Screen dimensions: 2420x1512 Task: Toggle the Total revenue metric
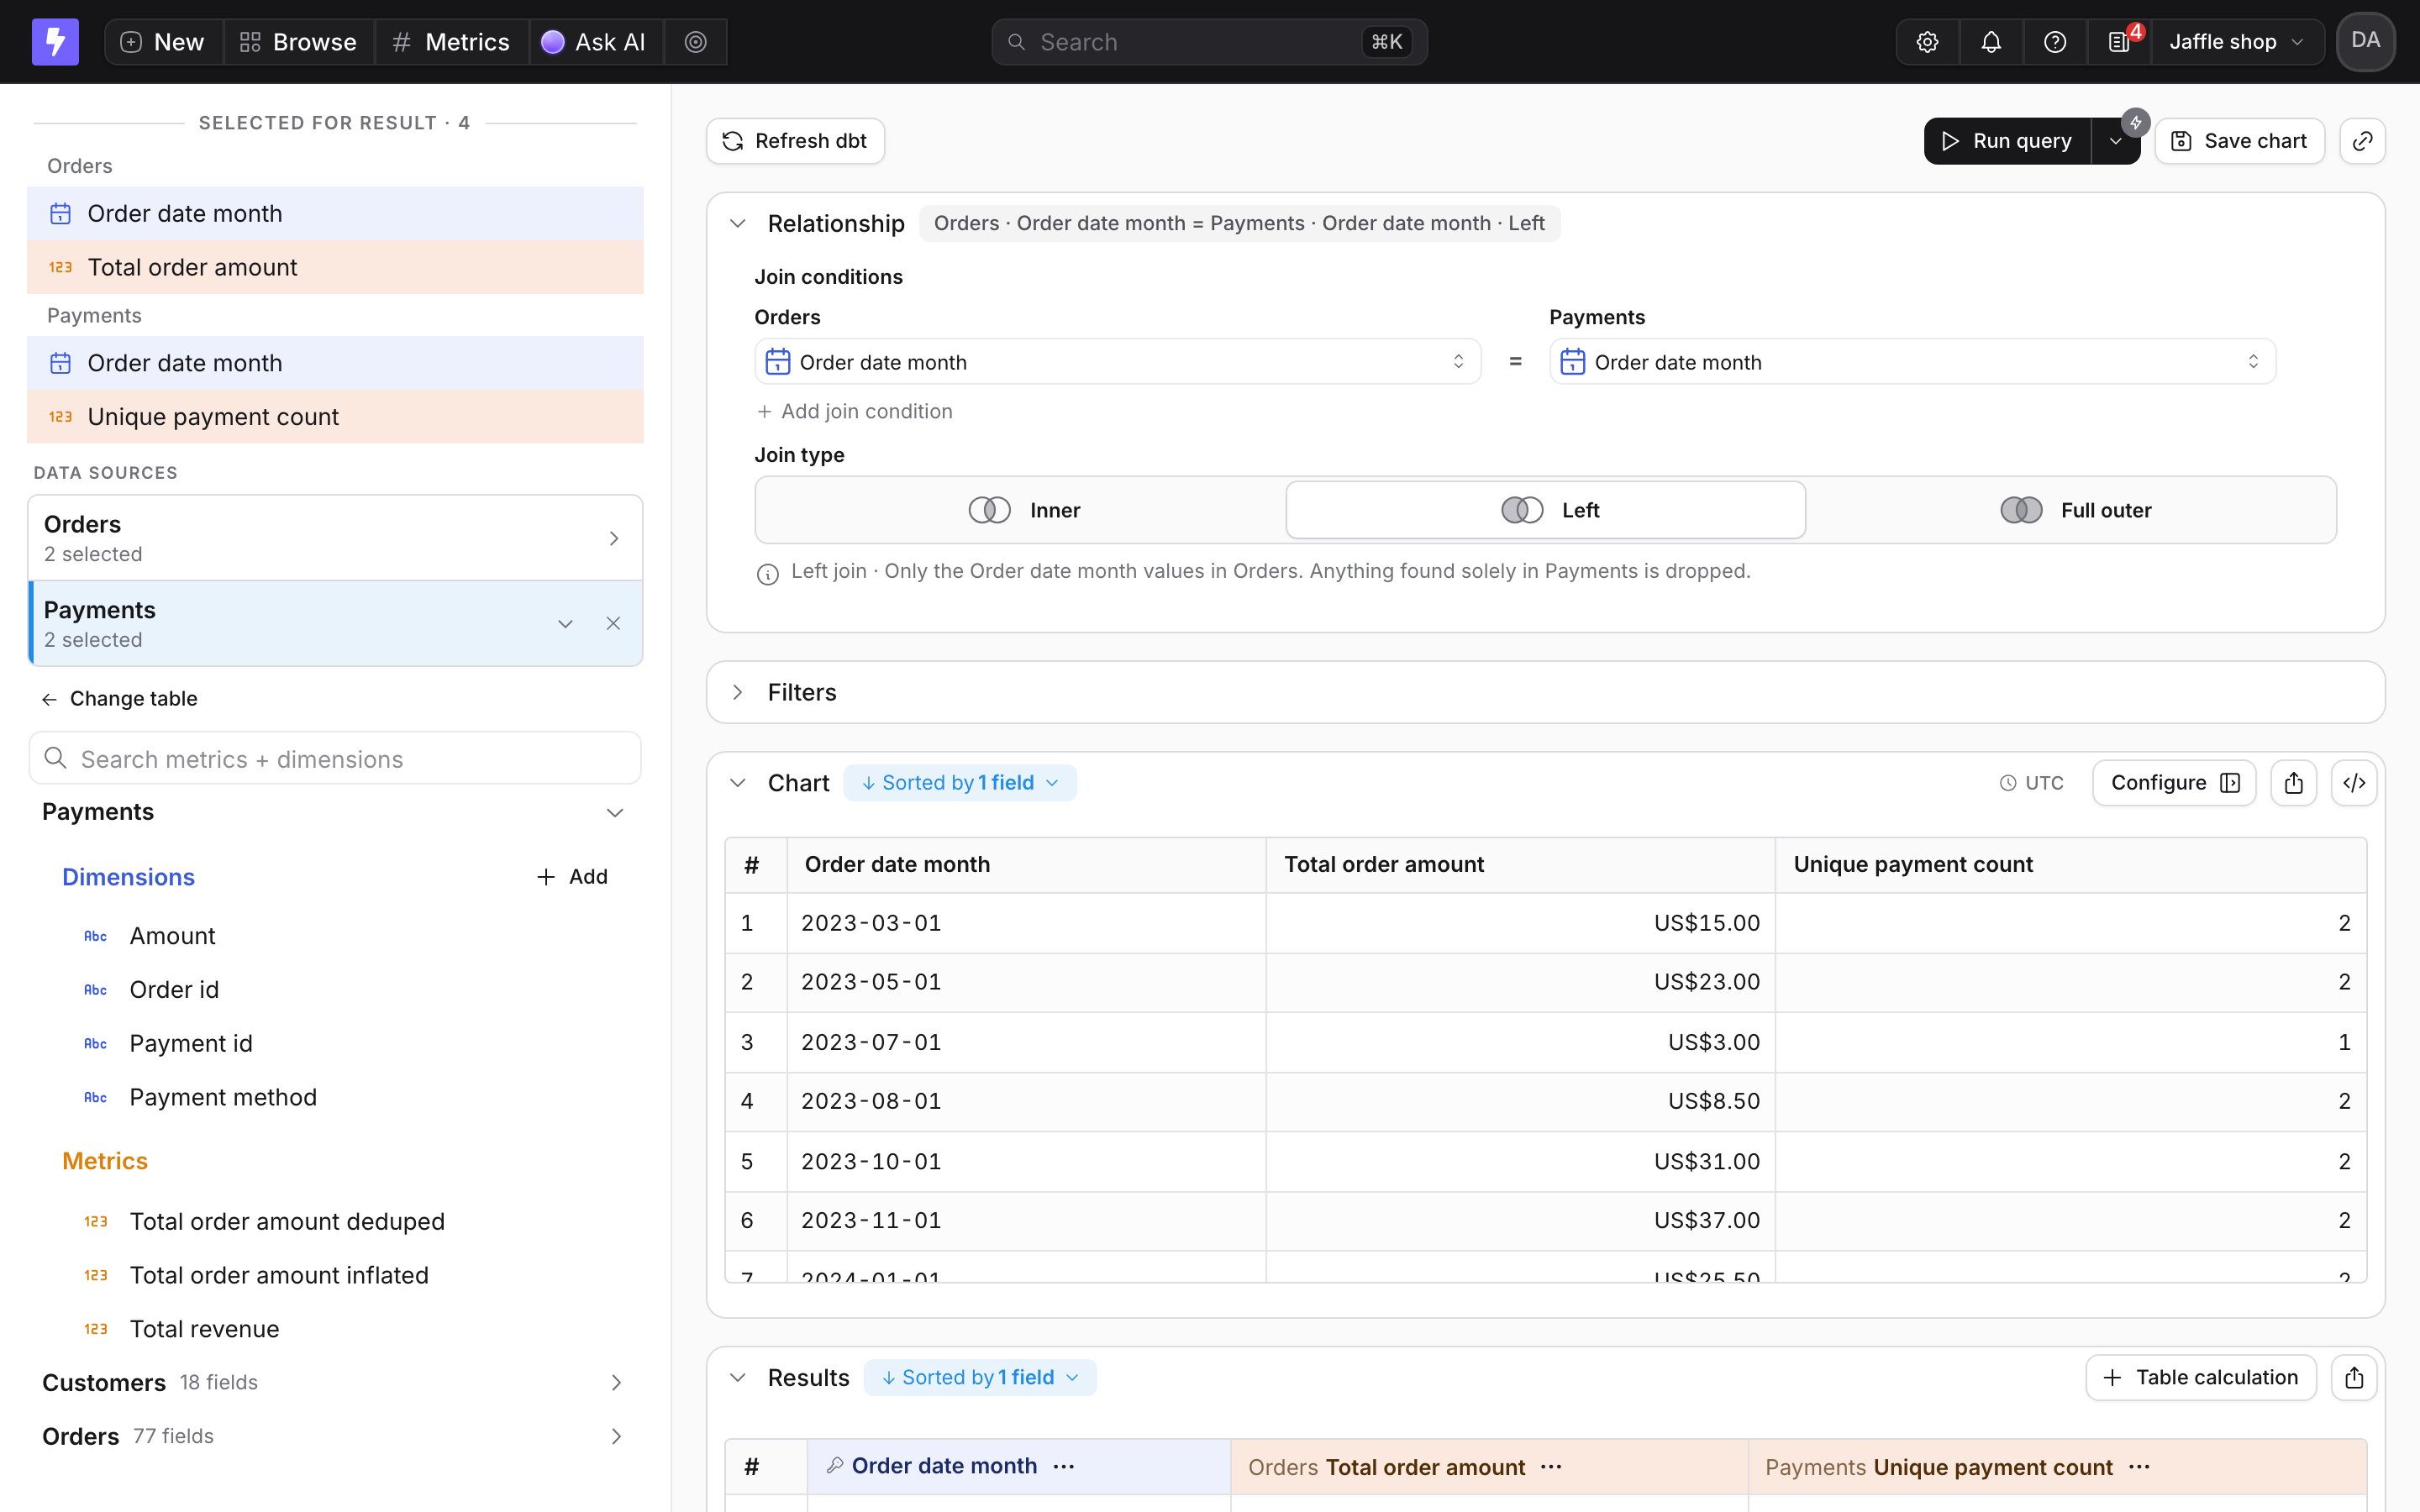point(335,1329)
